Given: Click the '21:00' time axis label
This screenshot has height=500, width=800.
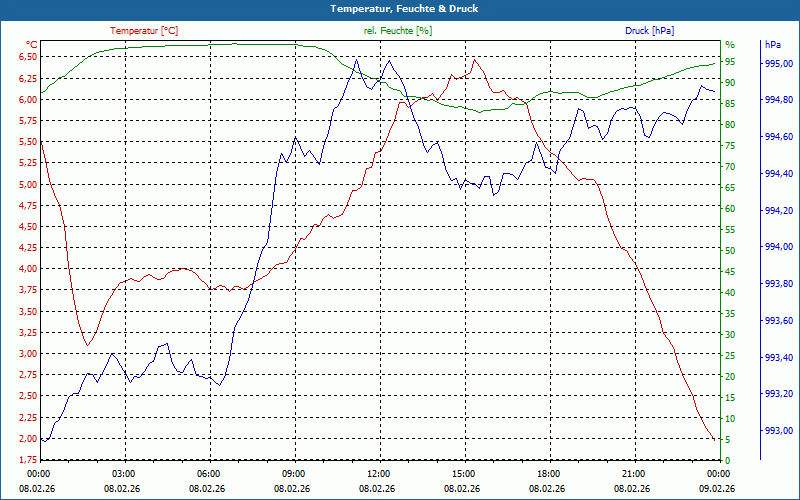Looking at the screenshot, I should click(633, 473).
